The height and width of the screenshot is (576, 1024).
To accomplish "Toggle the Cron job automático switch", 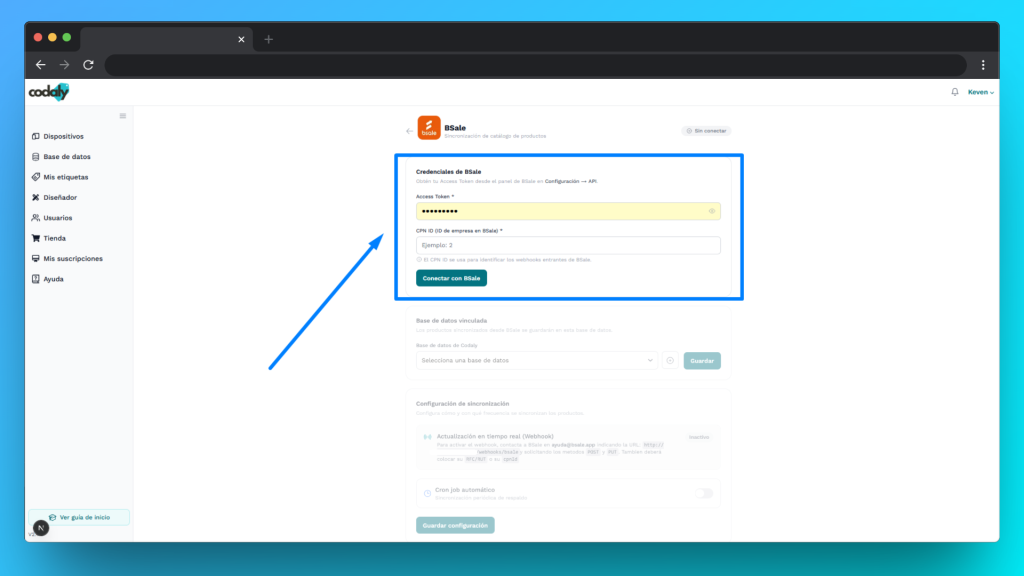I will pyautogui.click(x=704, y=494).
